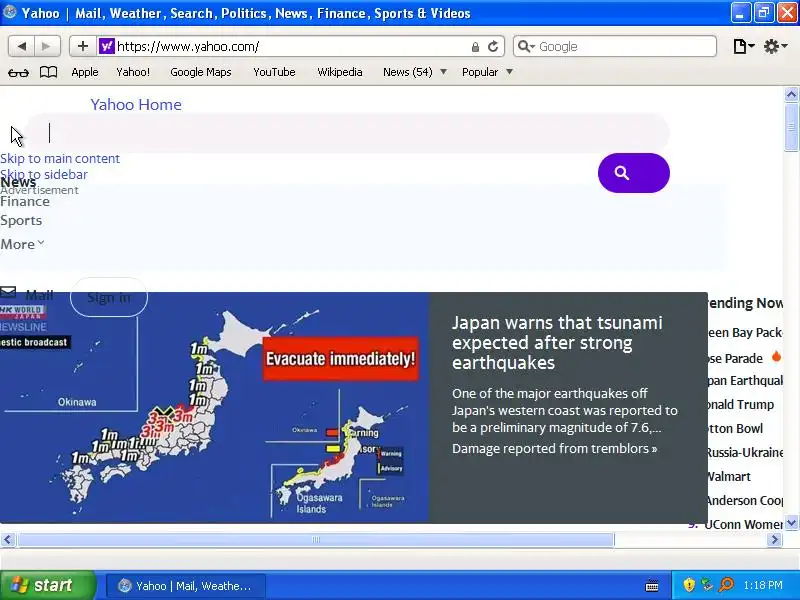This screenshot has height=600, width=800.
Task: Open UConn Women trending item
Action: coord(743,524)
